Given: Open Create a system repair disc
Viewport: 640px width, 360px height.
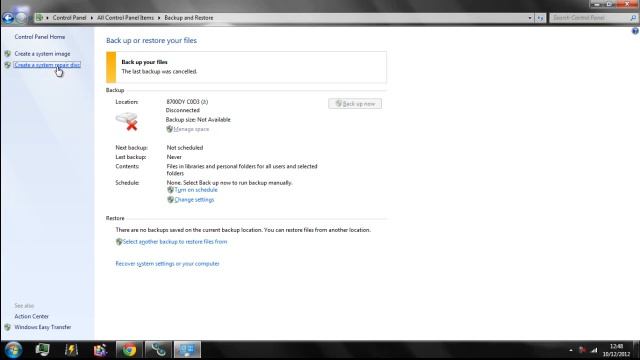Looking at the screenshot, I should point(47,65).
